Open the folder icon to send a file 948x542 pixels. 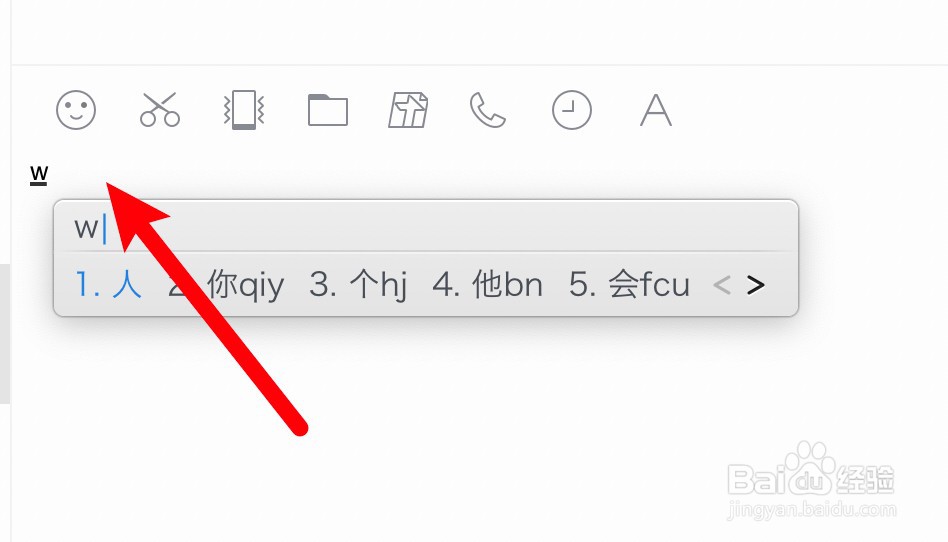click(328, 110)
